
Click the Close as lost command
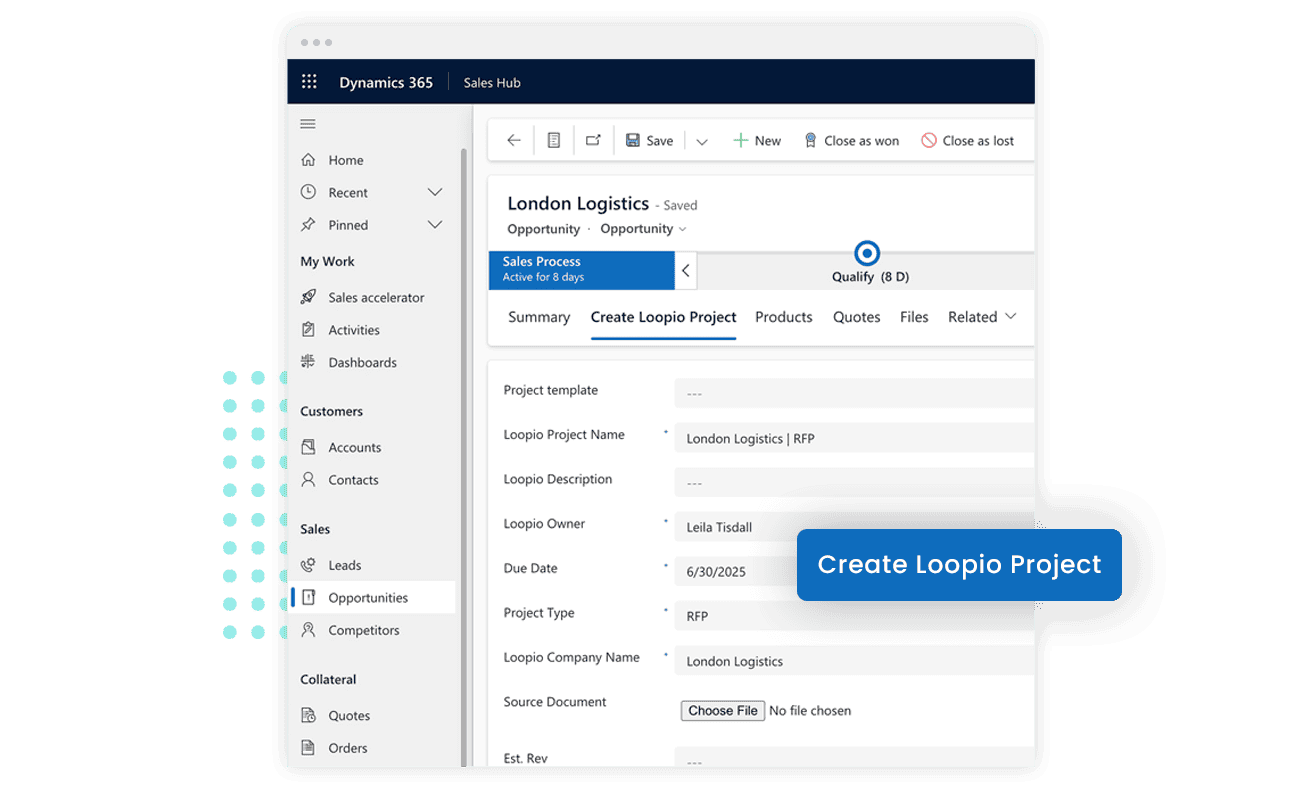coord(967,141)
